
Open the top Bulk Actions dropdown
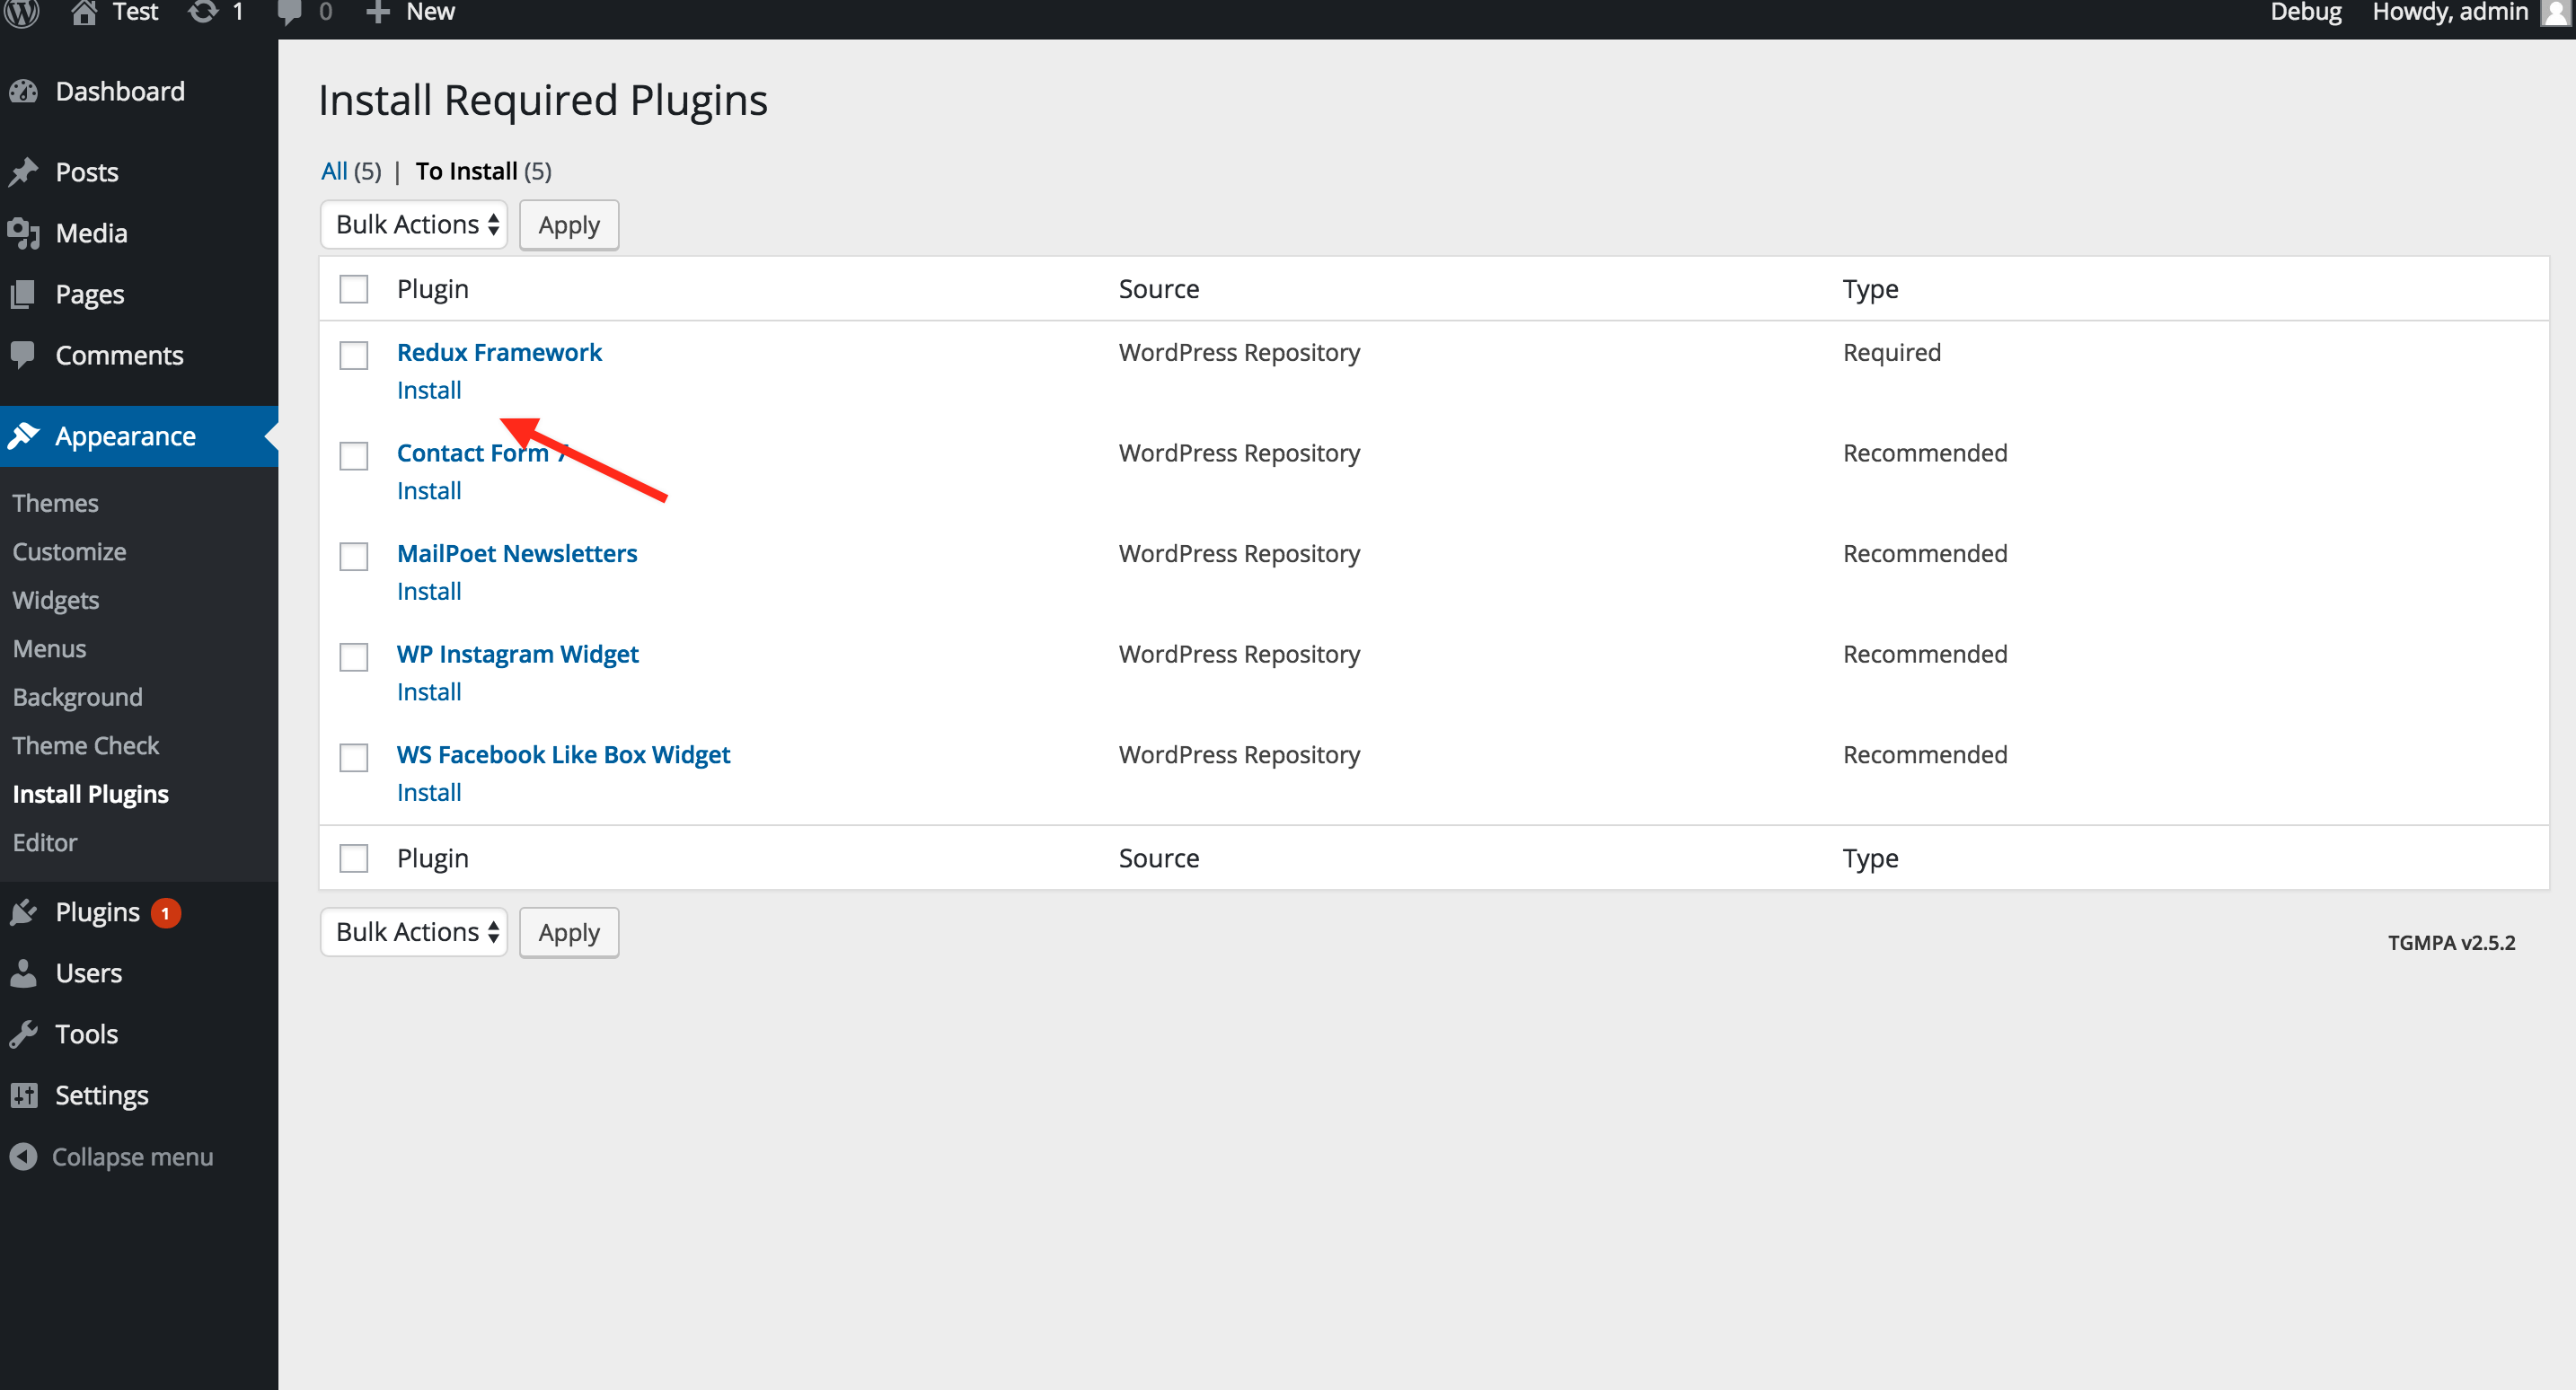tap(414, 225)
